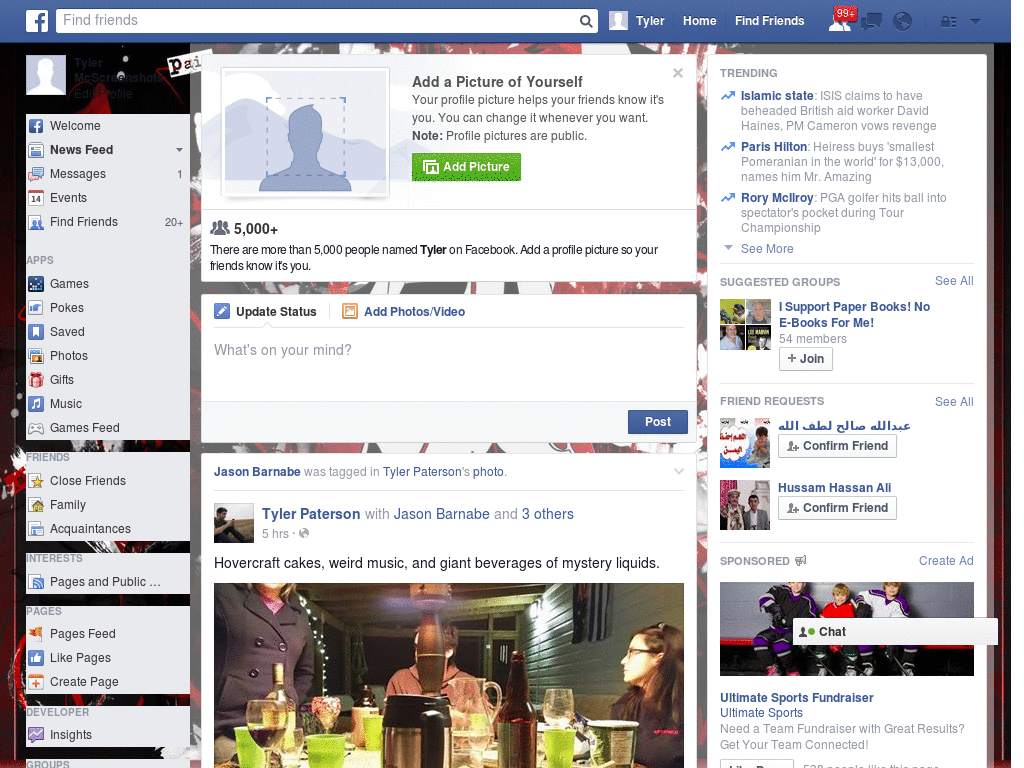1024x768 pixels.
Task: Open the hovercraft cakes post photo
Action: pyautogui.click(x=449, y=675)
